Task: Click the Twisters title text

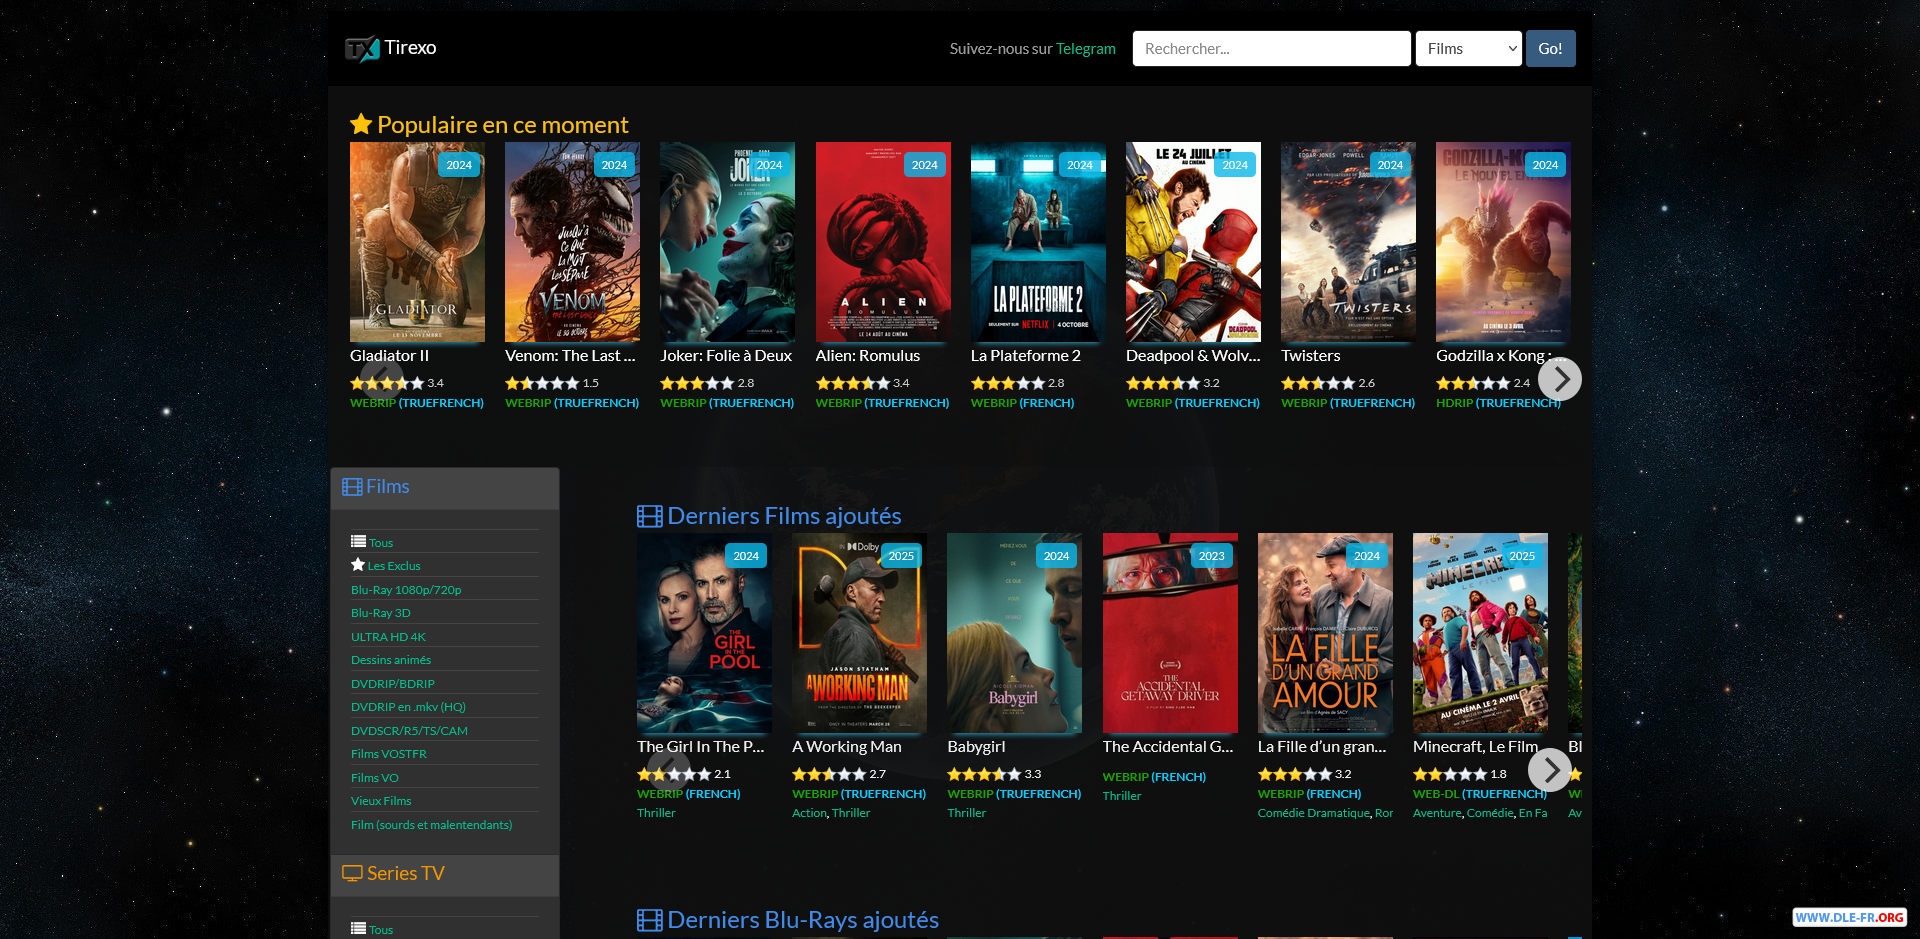Action: click(x=1311, y=356)
